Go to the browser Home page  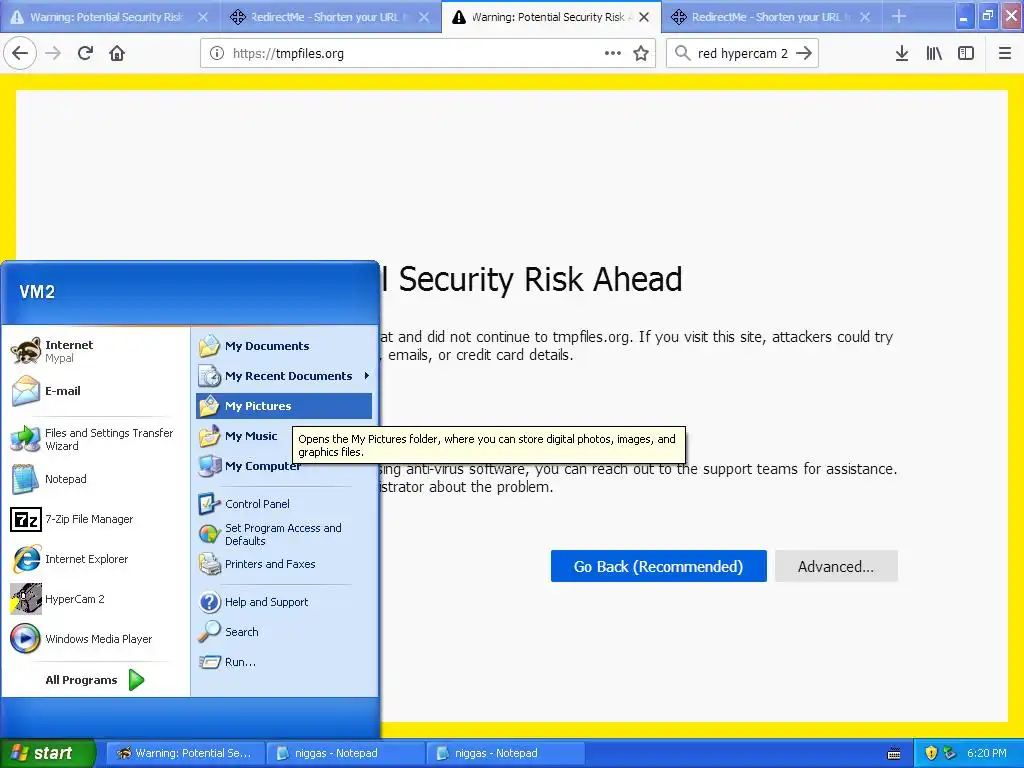pyautogui.click(x=117, y=54)
